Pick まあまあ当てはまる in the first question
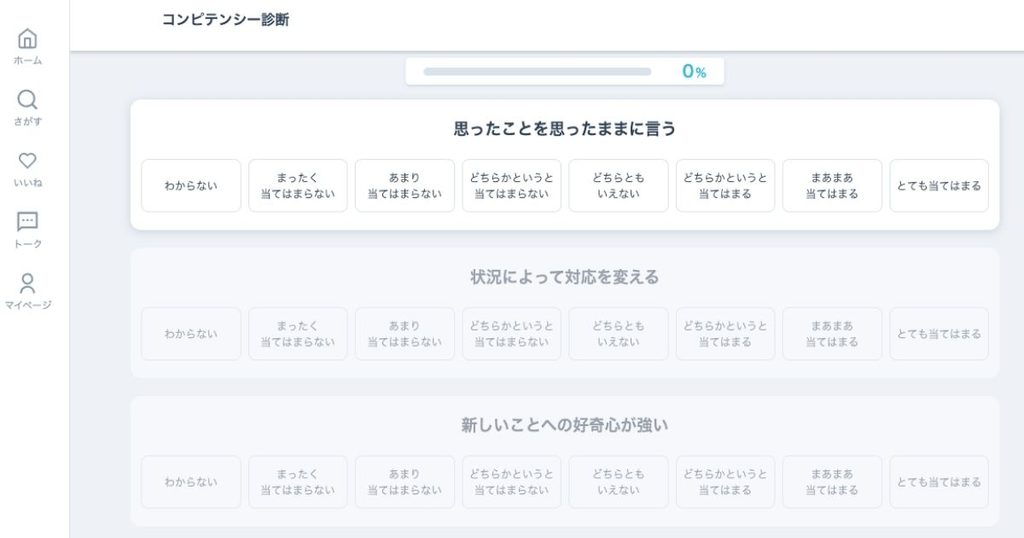Image resolution: width=1024 pixels, height=538 pixels. (x=832, y=185)
